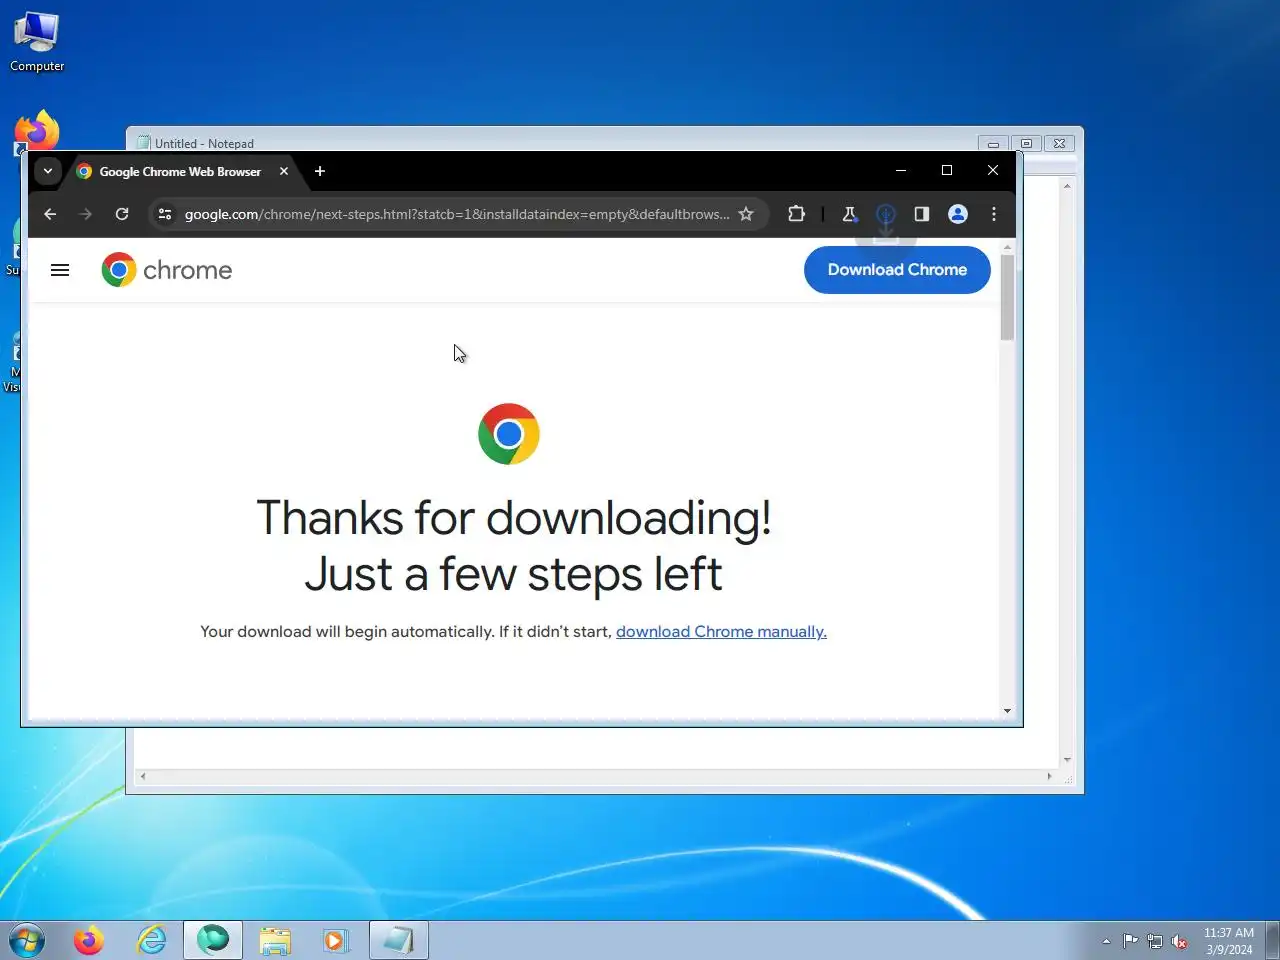Screen dimensions: 1280x960
Task: Click the Download Chrome button
Action: pyautogui.click(x=897, y=270)
